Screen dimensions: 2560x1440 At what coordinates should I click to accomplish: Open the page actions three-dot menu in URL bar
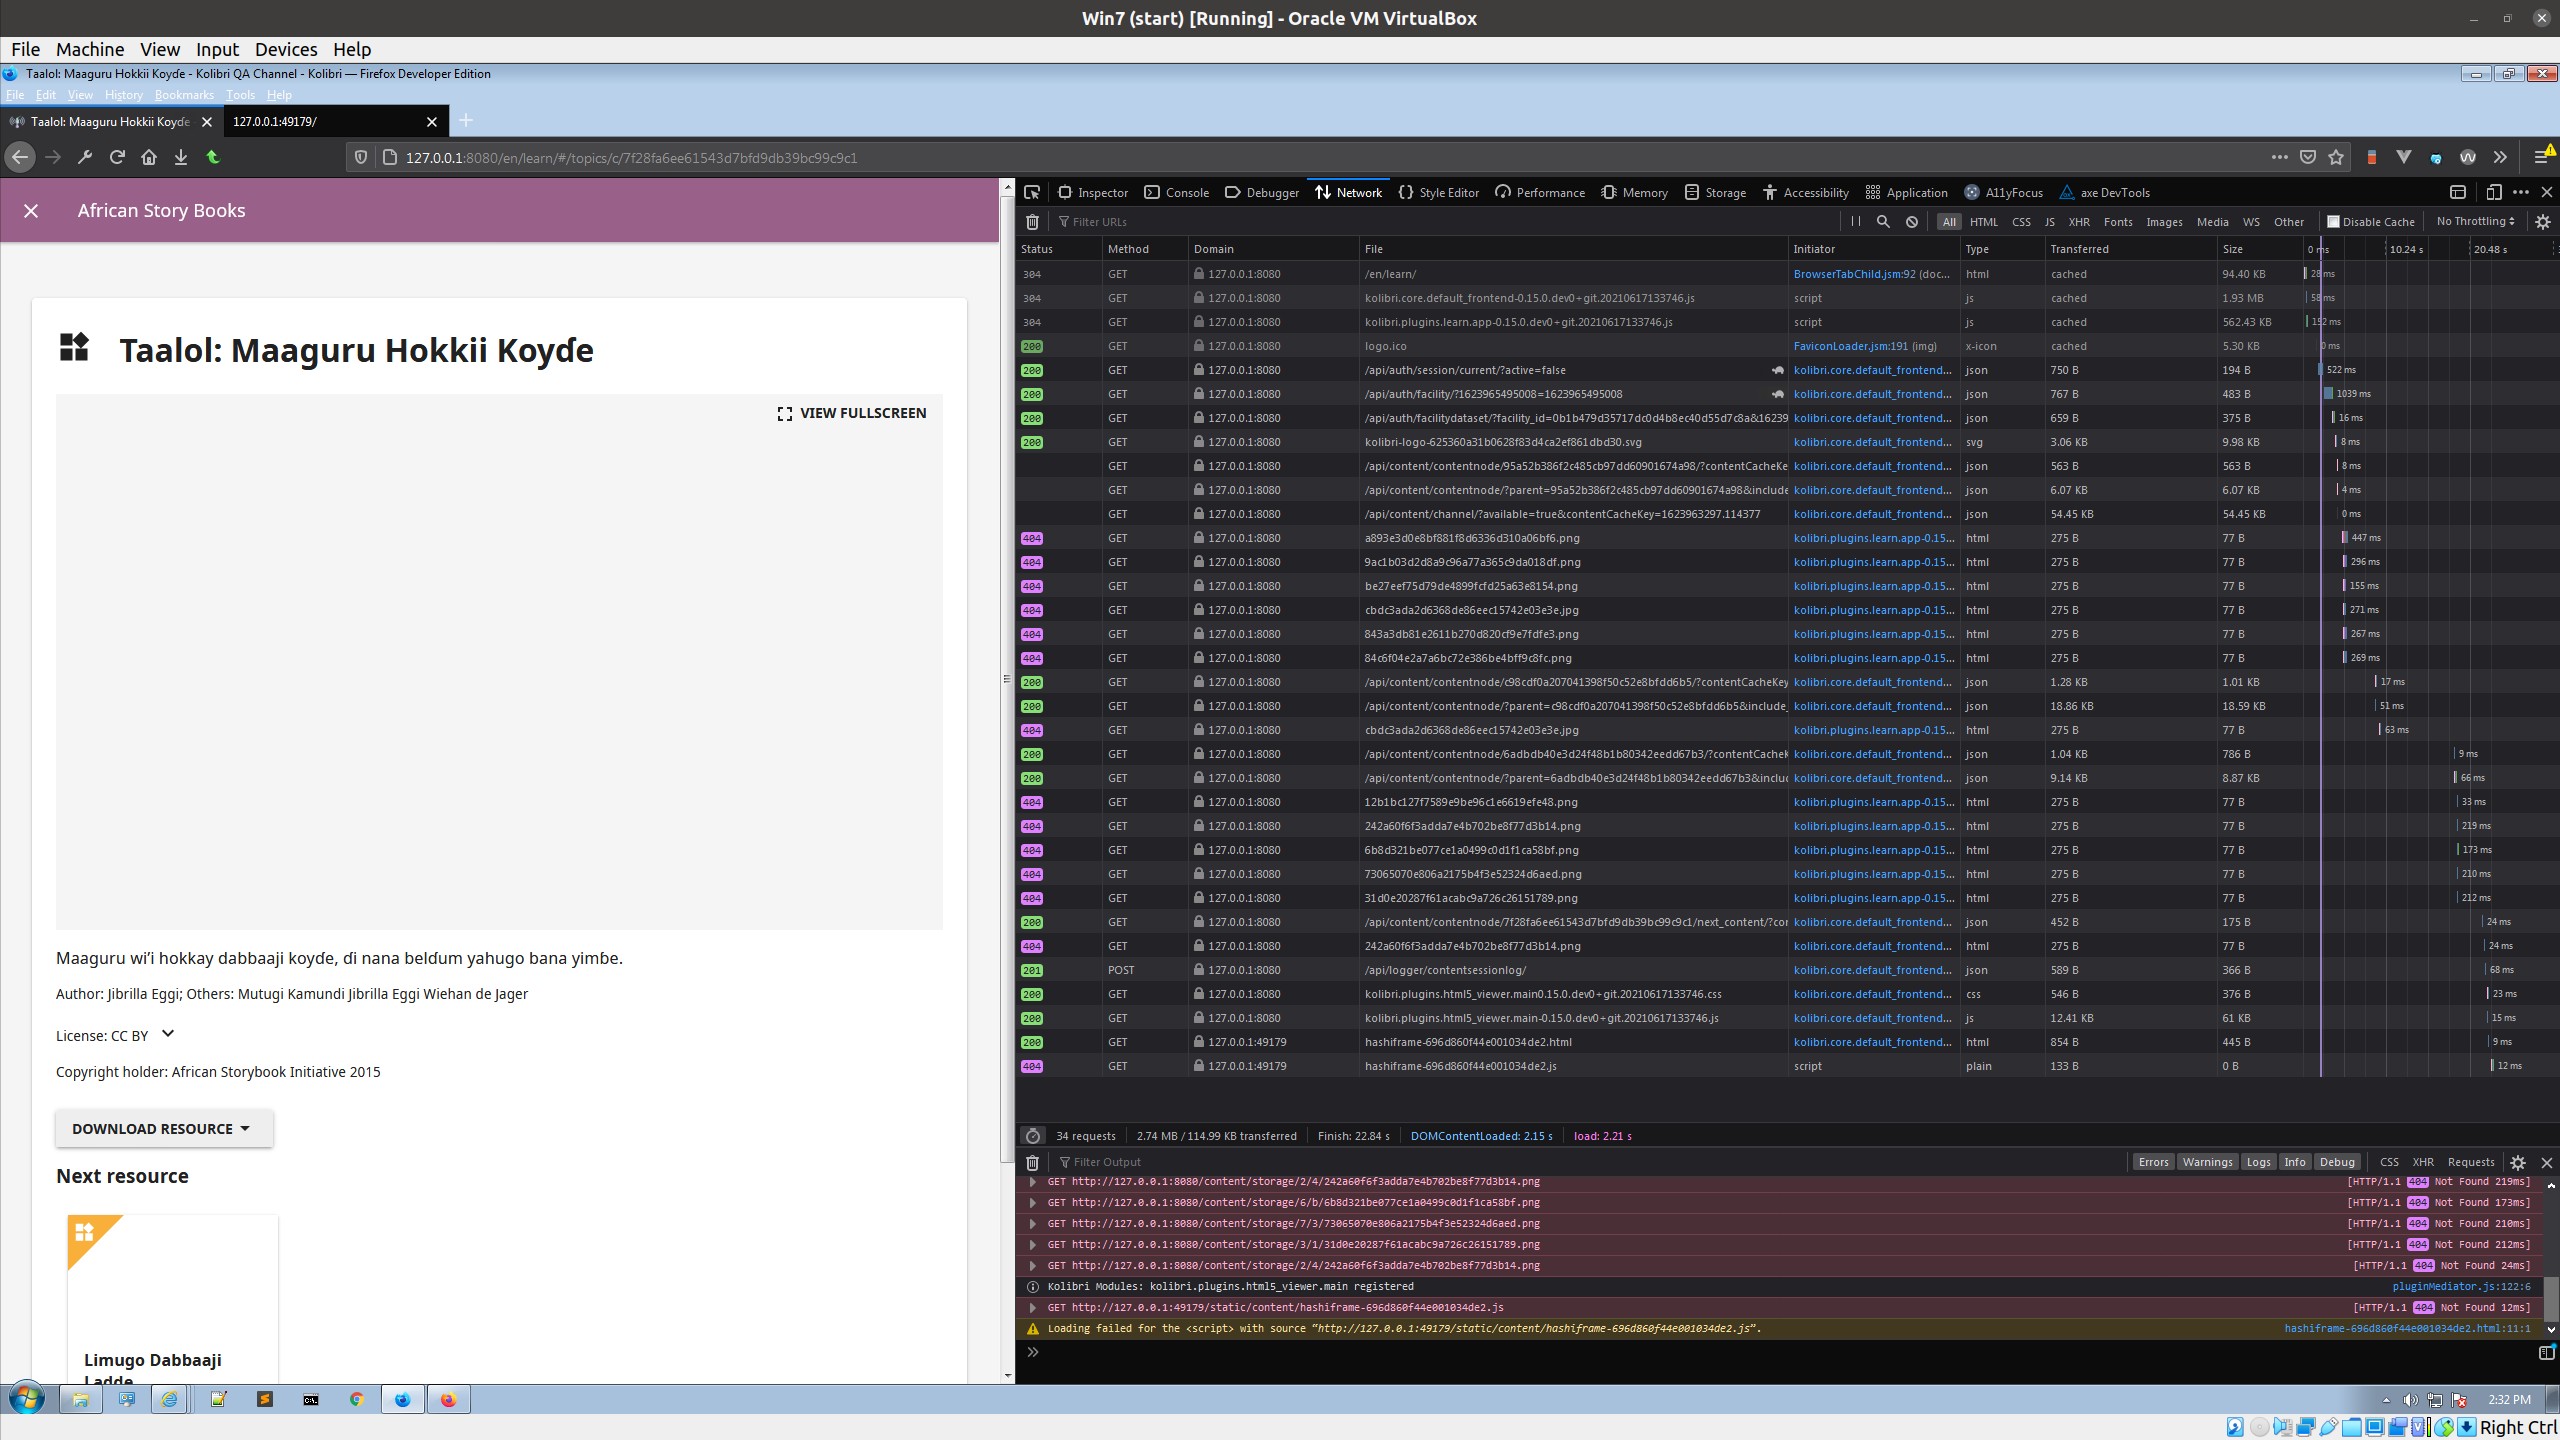(2280, 157)
